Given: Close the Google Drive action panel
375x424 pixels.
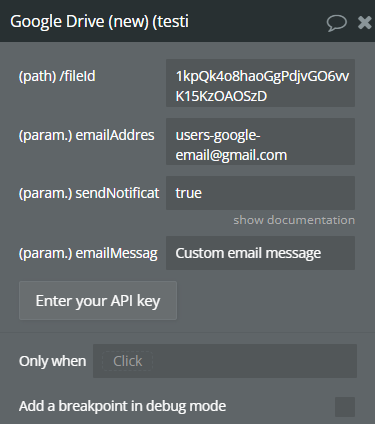Looking at the screenshot, I should click(x=364, y=23).
